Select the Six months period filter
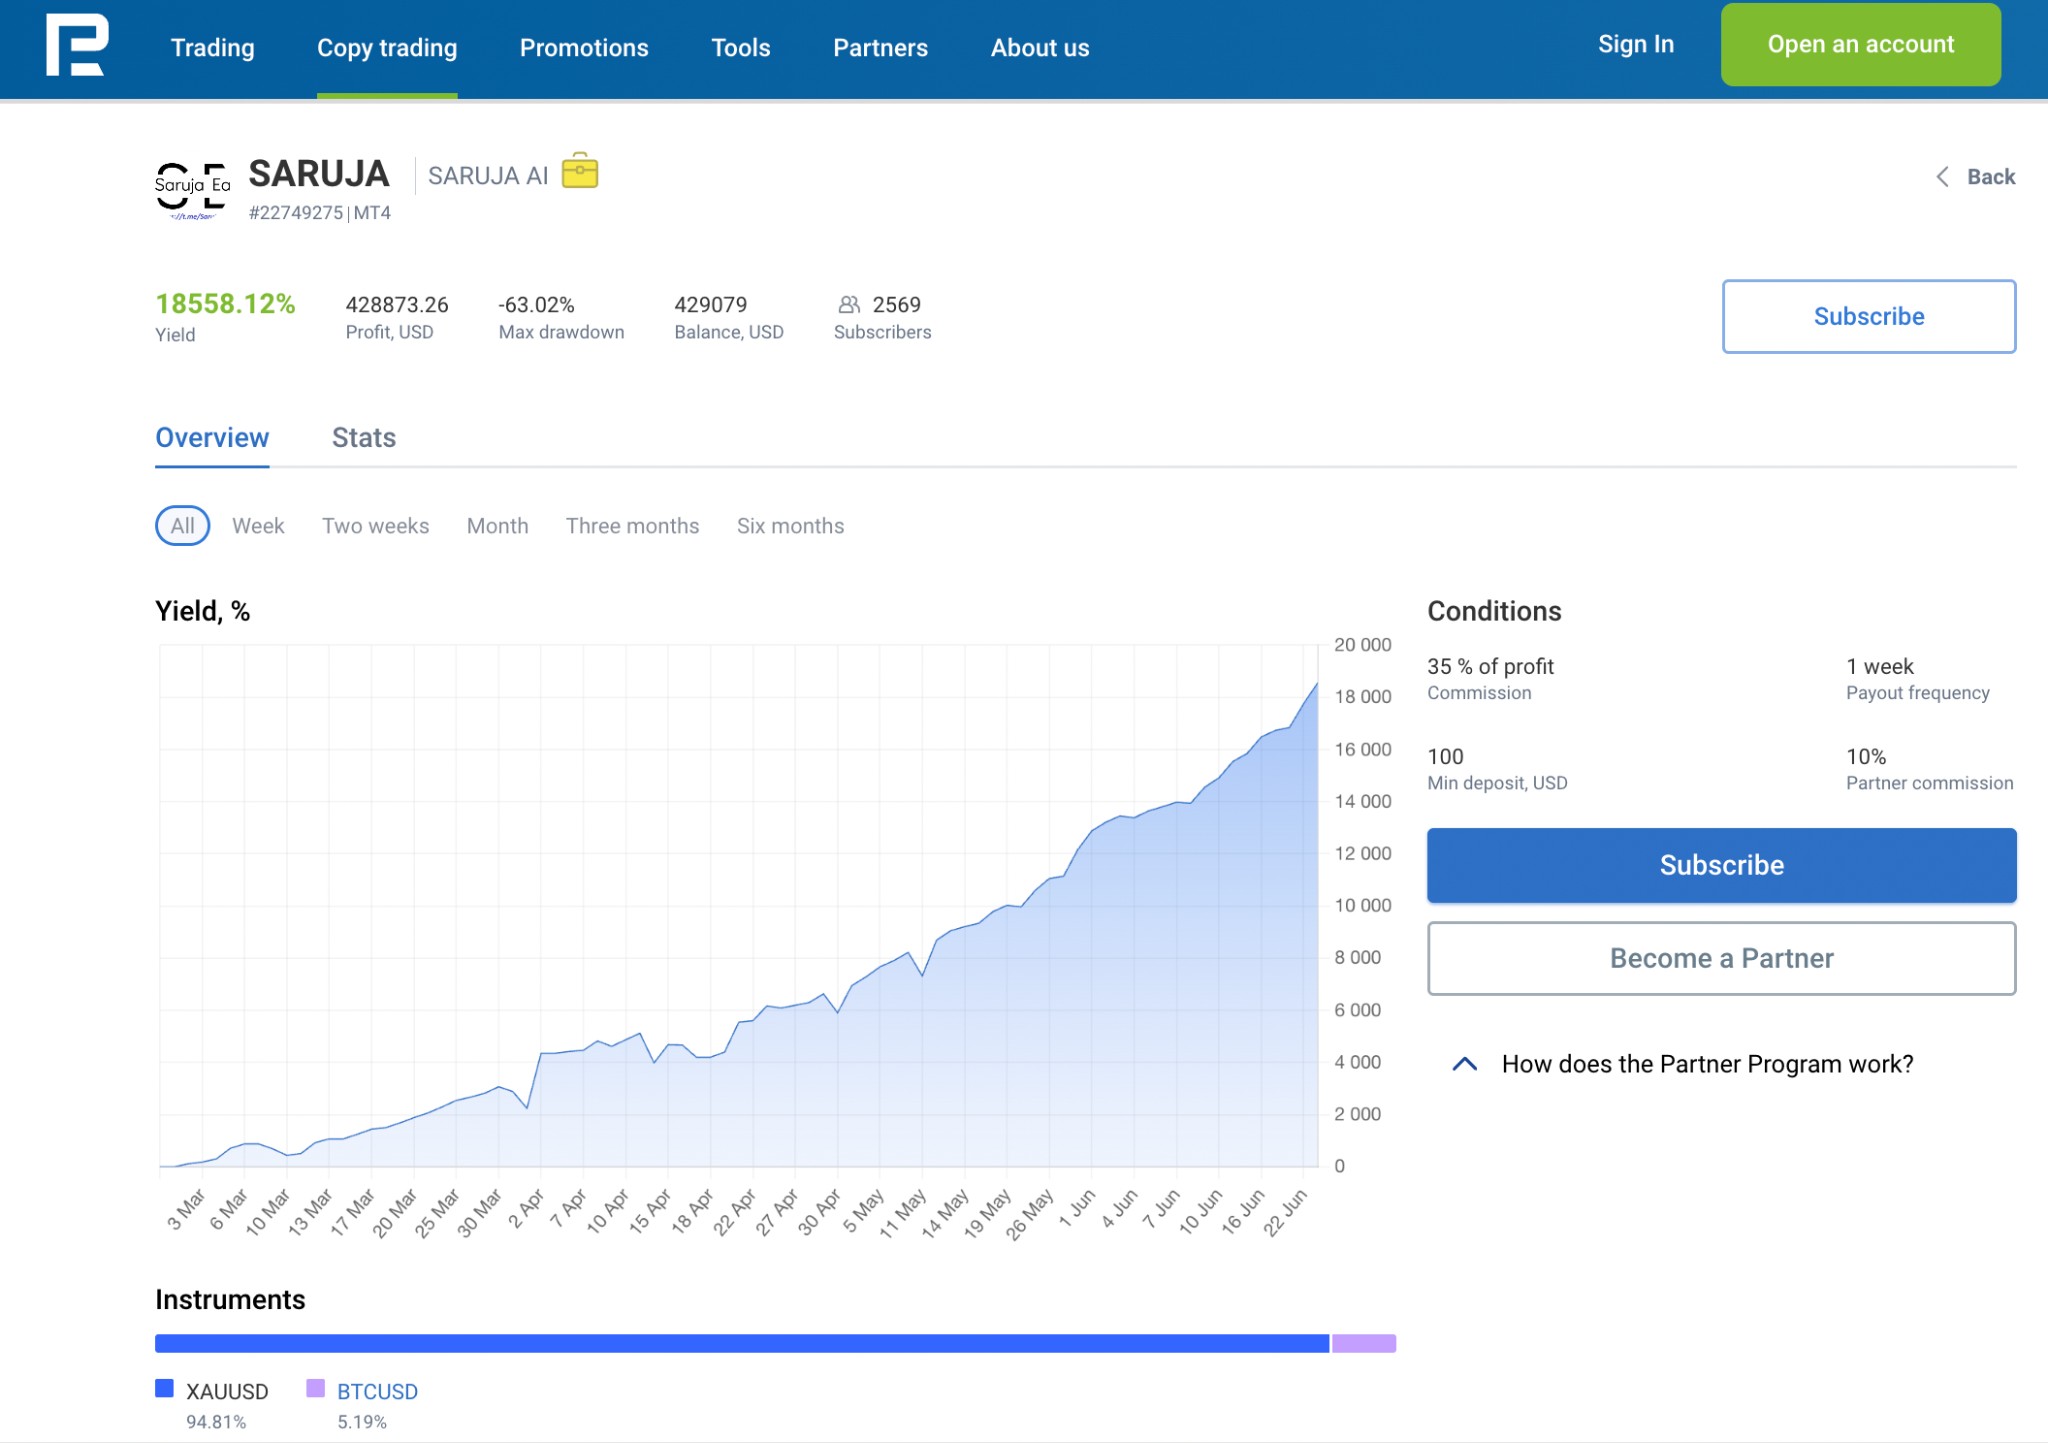This screenshot has height=1443, width=2048. [x=790, y=526]
